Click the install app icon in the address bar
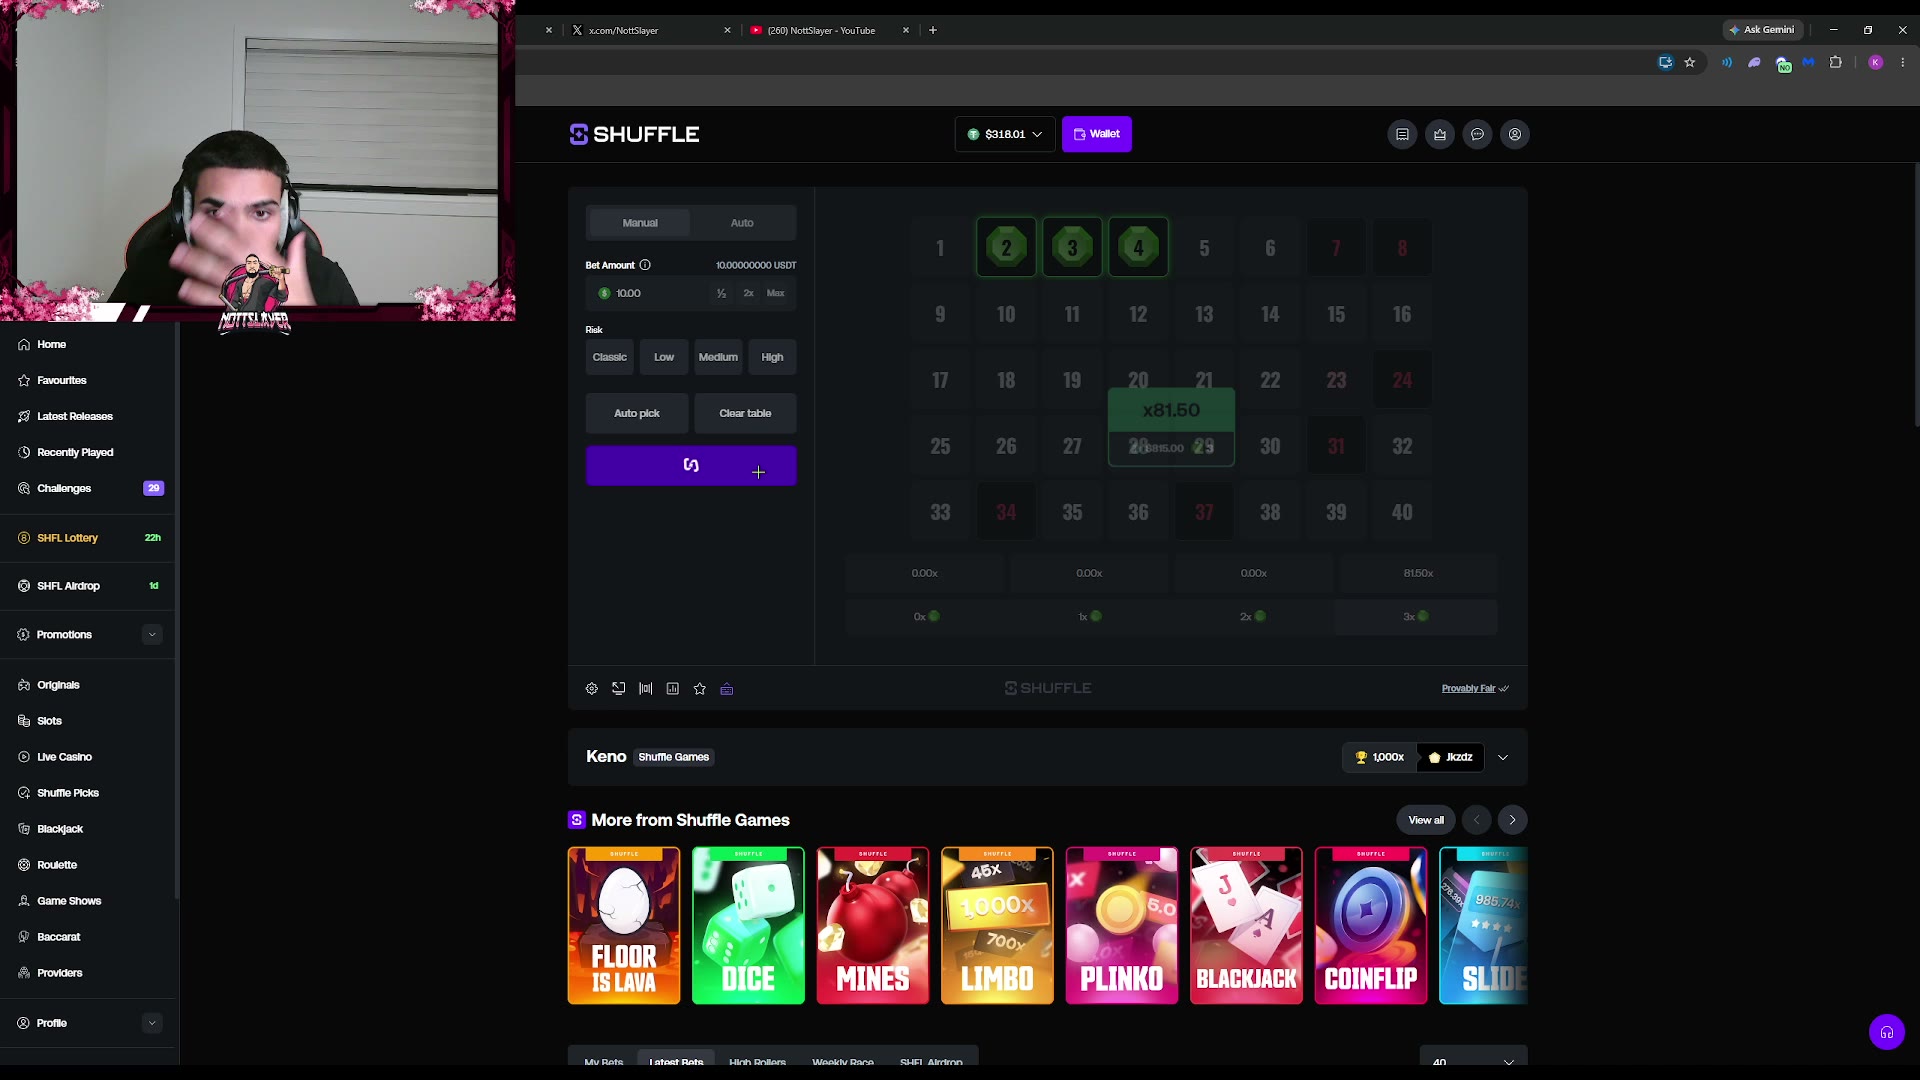Viewport: 1920px width, 1080px height. coord(1665,62)
